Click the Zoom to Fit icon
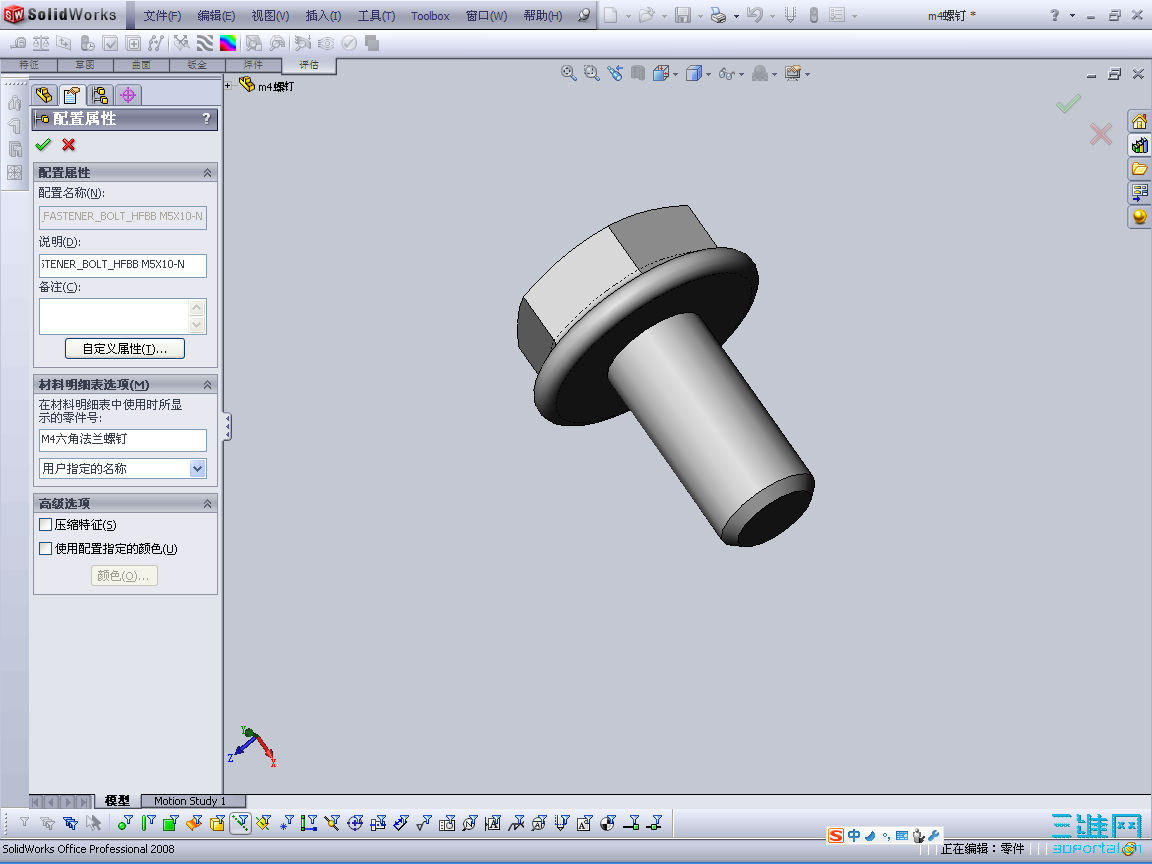Image resolution: width=1152 pixels, height=864 pixels. coord(568,73)
